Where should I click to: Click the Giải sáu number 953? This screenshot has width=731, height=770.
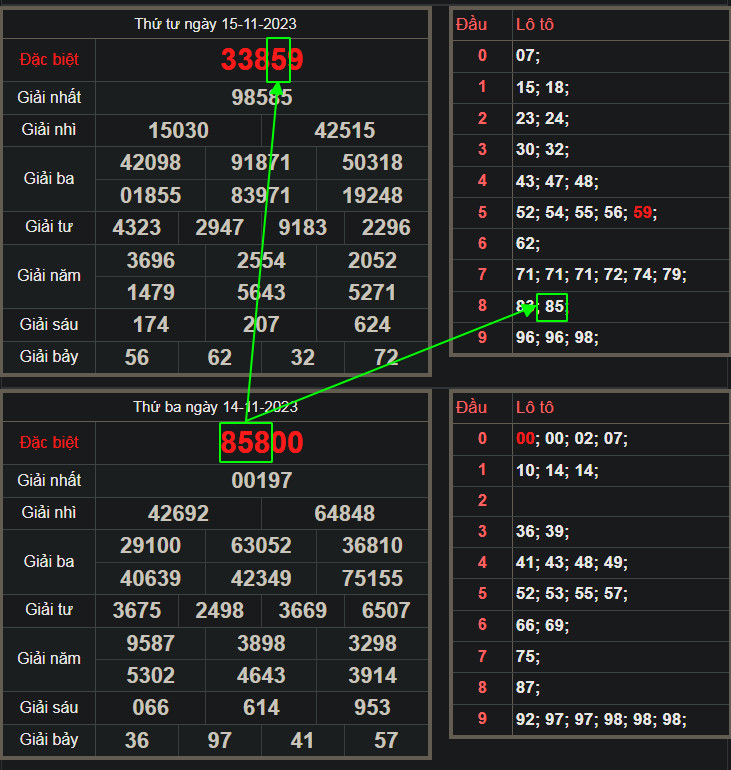[x=372, y=708]
